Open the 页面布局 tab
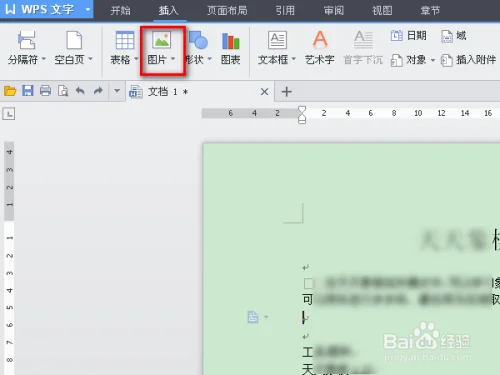 pos(227,11)
